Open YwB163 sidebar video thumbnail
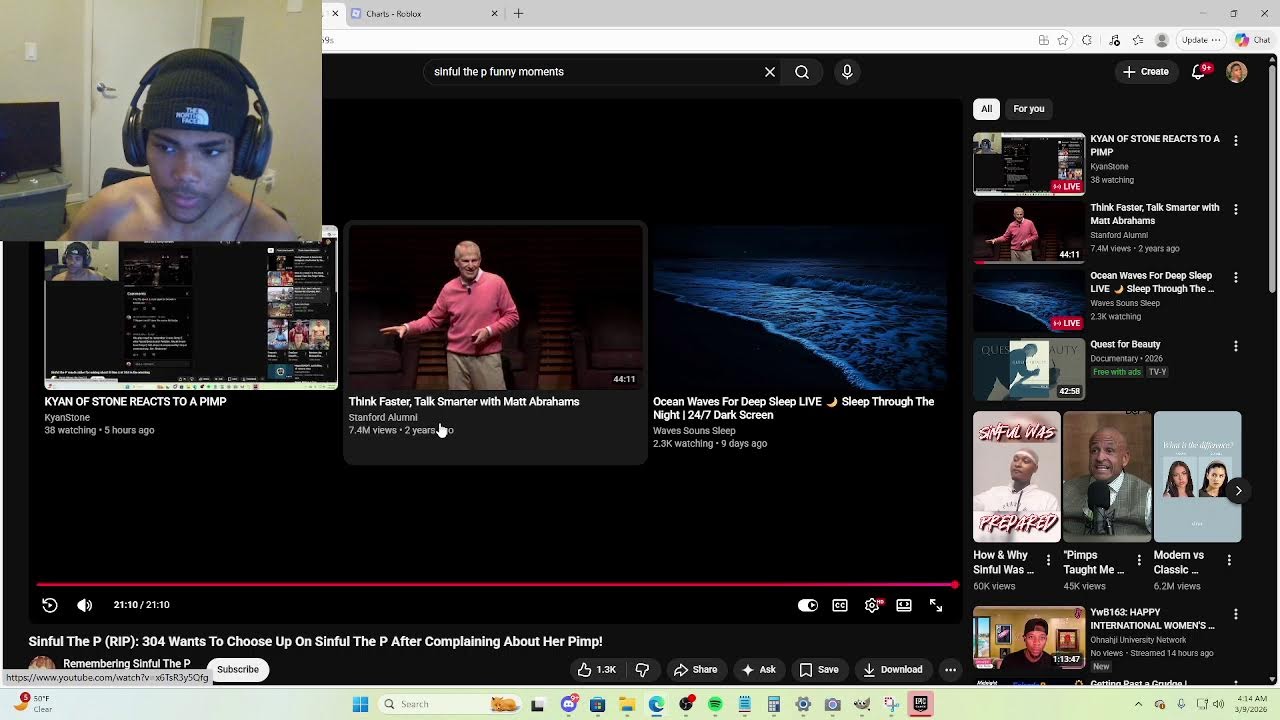The height and width of the screenshot is (720, 1280). pos(1029,637)
